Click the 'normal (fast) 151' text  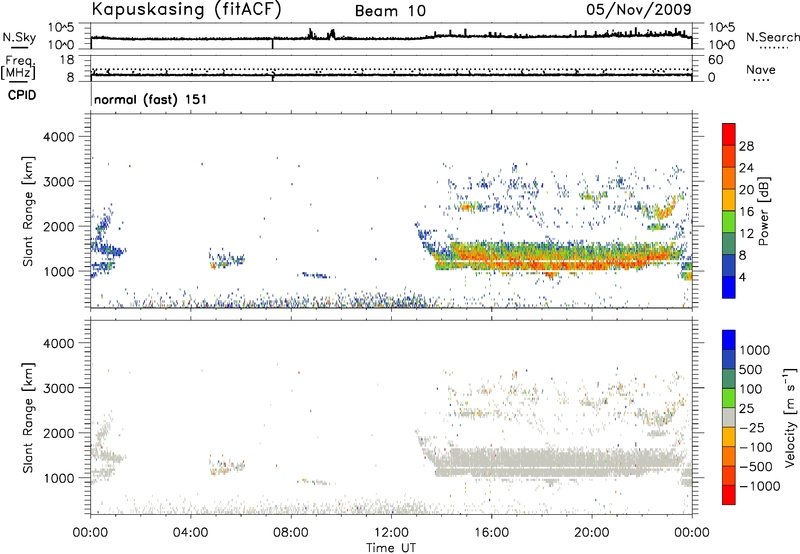(151, 99)
